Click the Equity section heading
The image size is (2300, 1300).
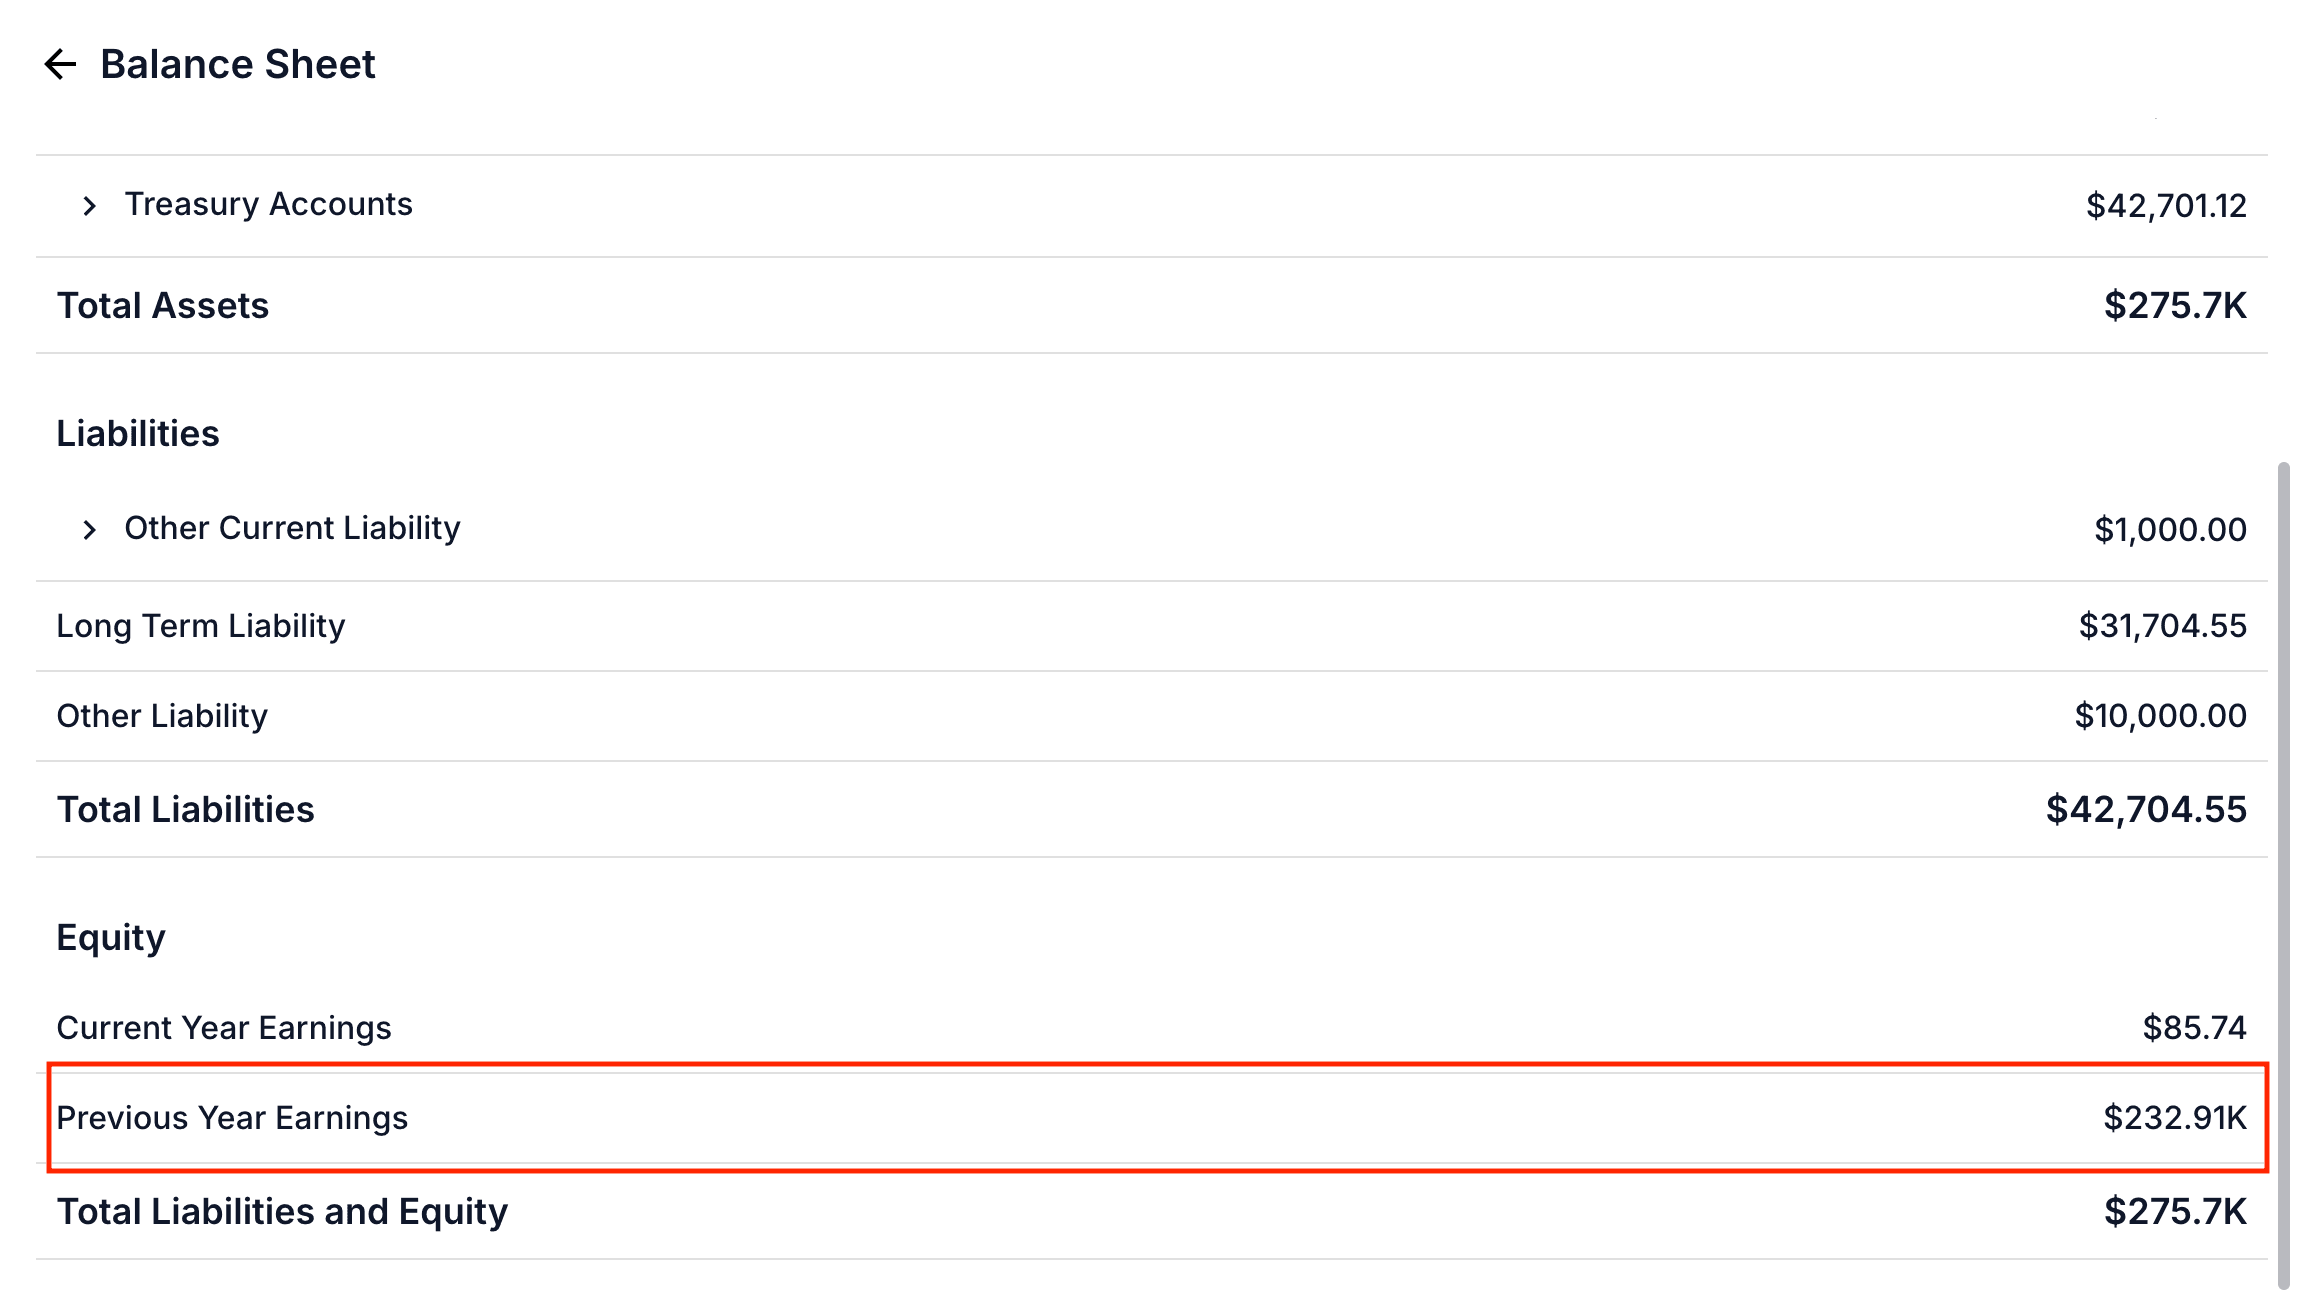pyautogui.click(x=111, y=938)
